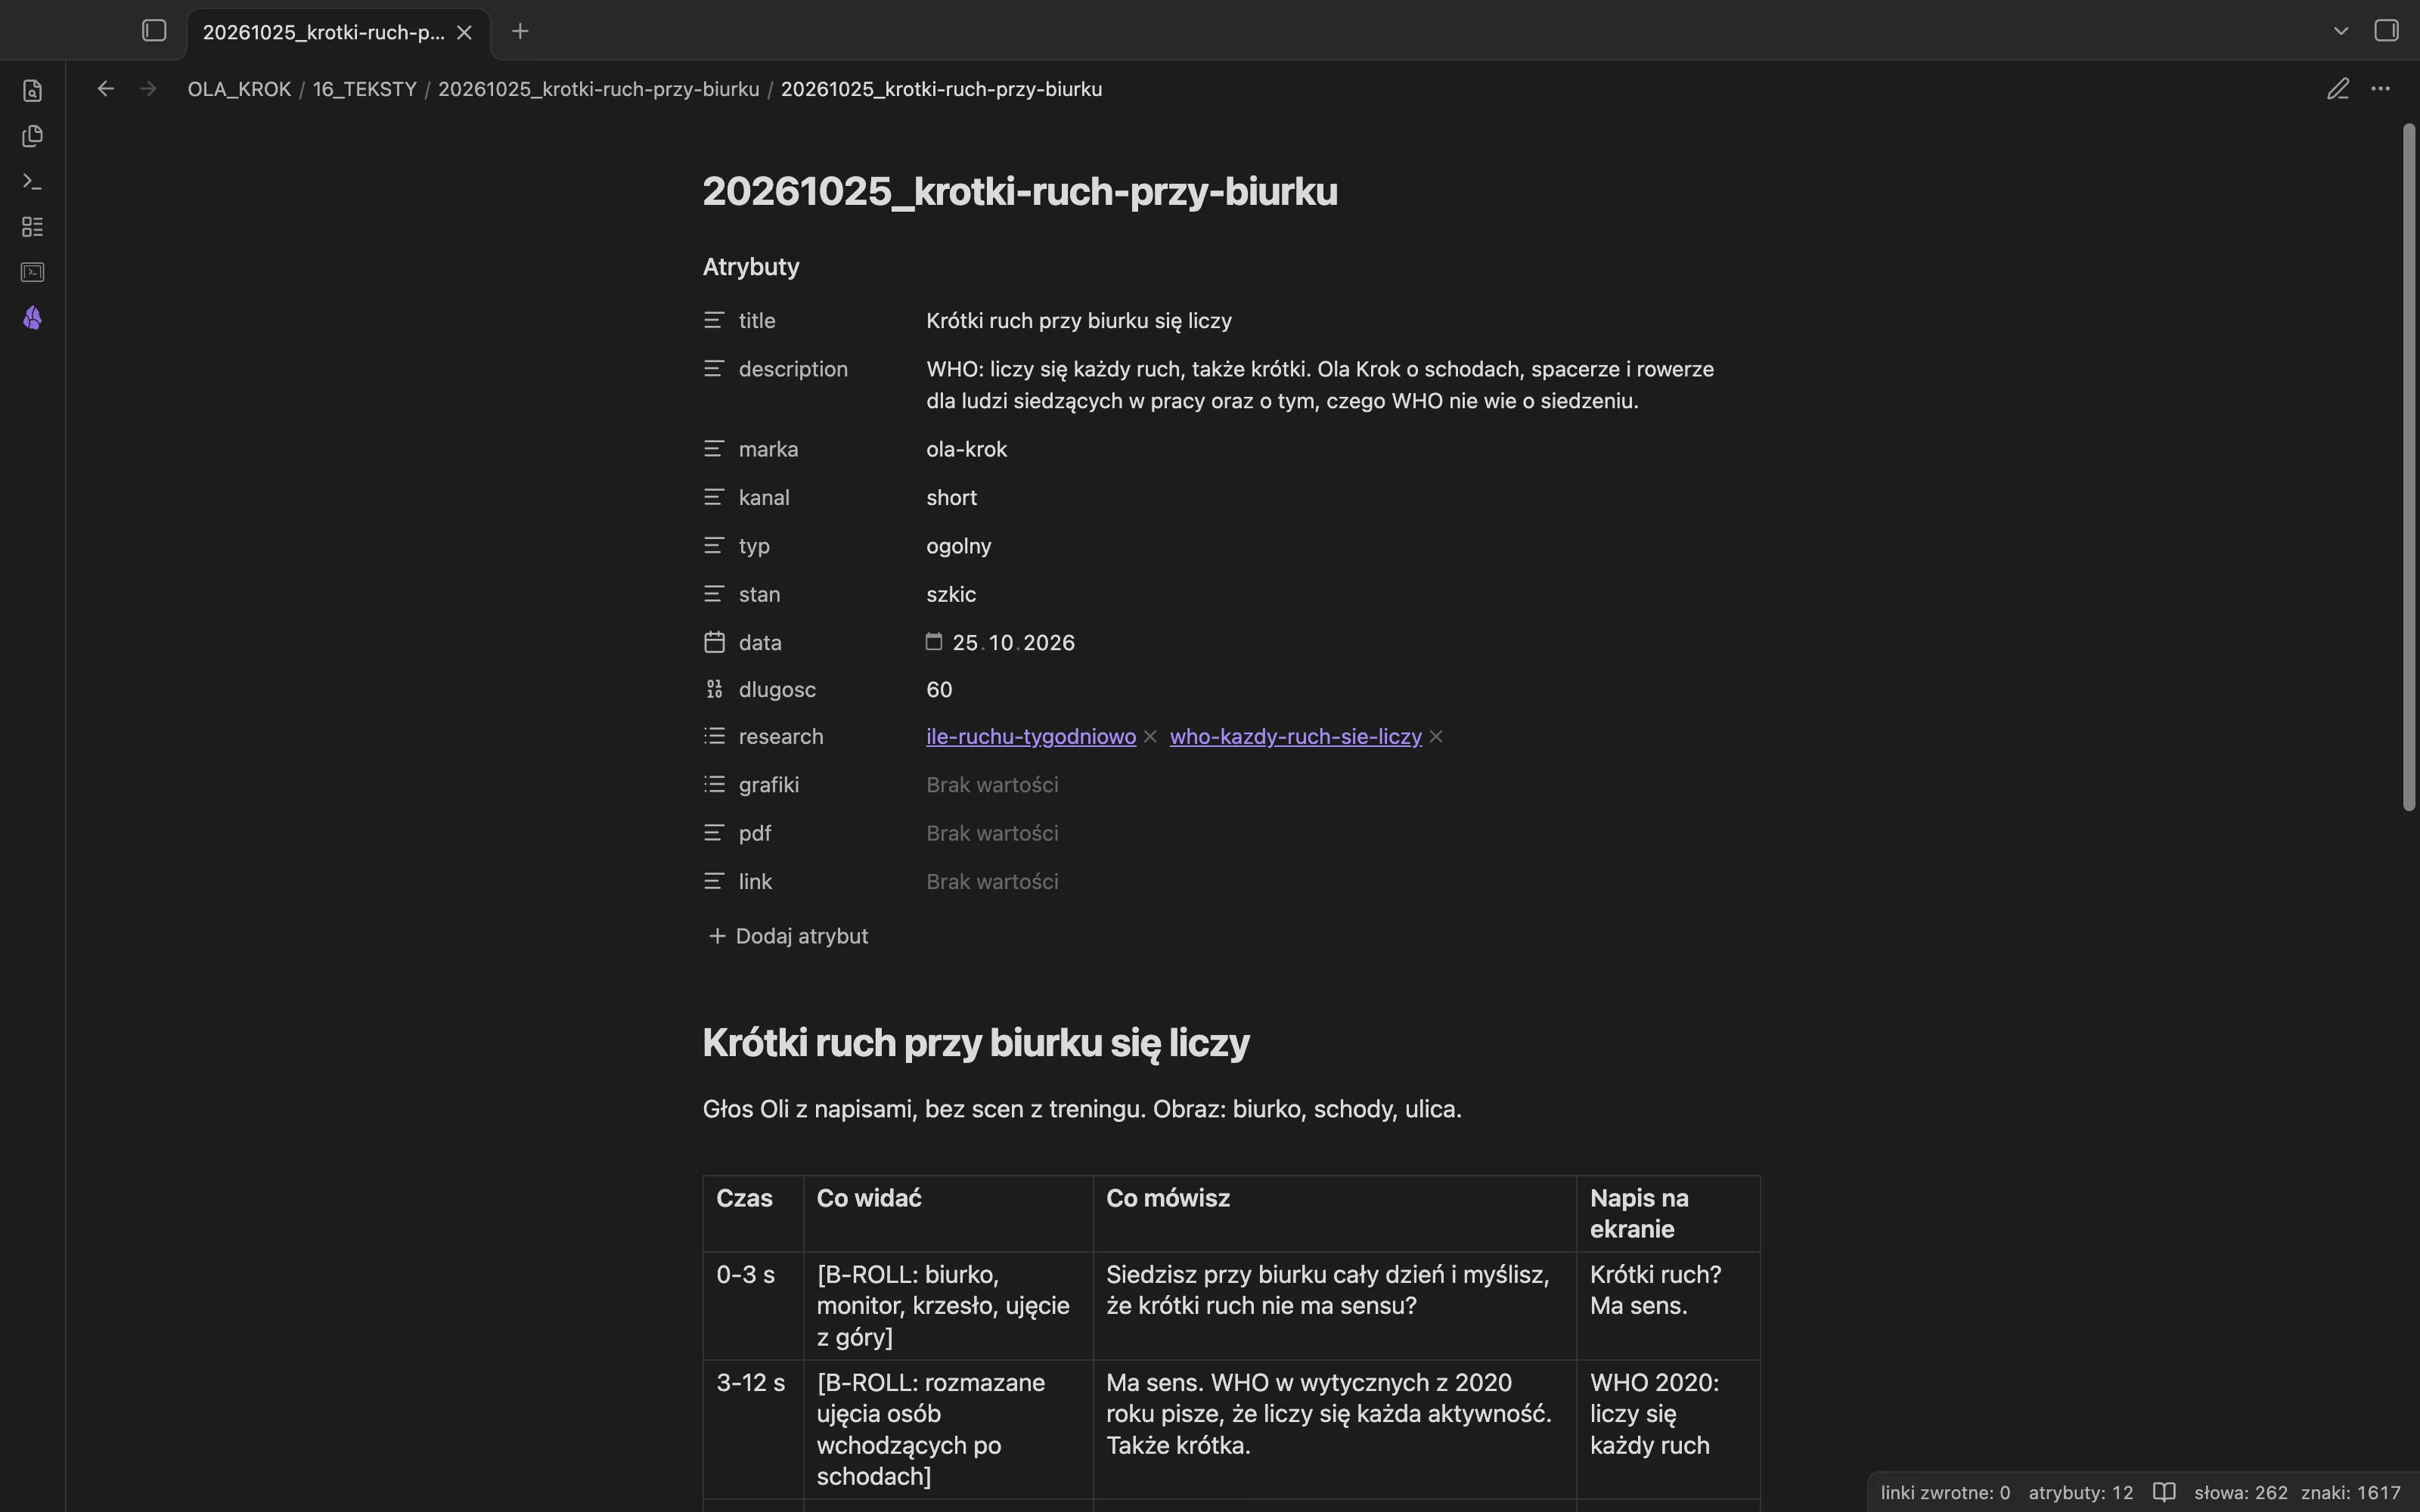
Task: Open the terminal ribbon icon
Action: (x=32, y=272)
